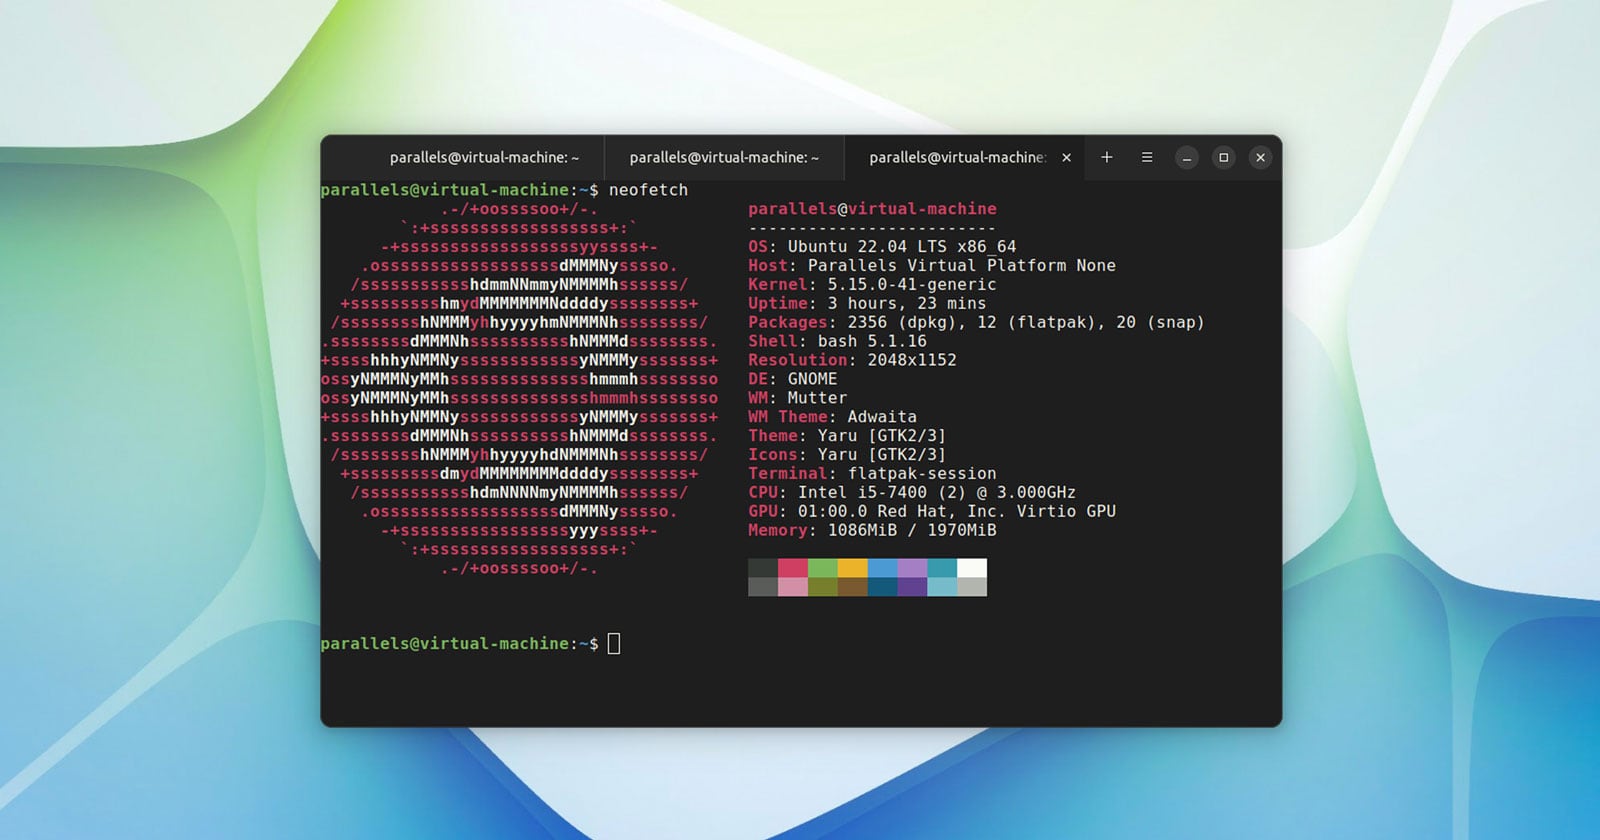Select the active tab with truncated title
Screen dimensions: 1600x840
point(964,158)
